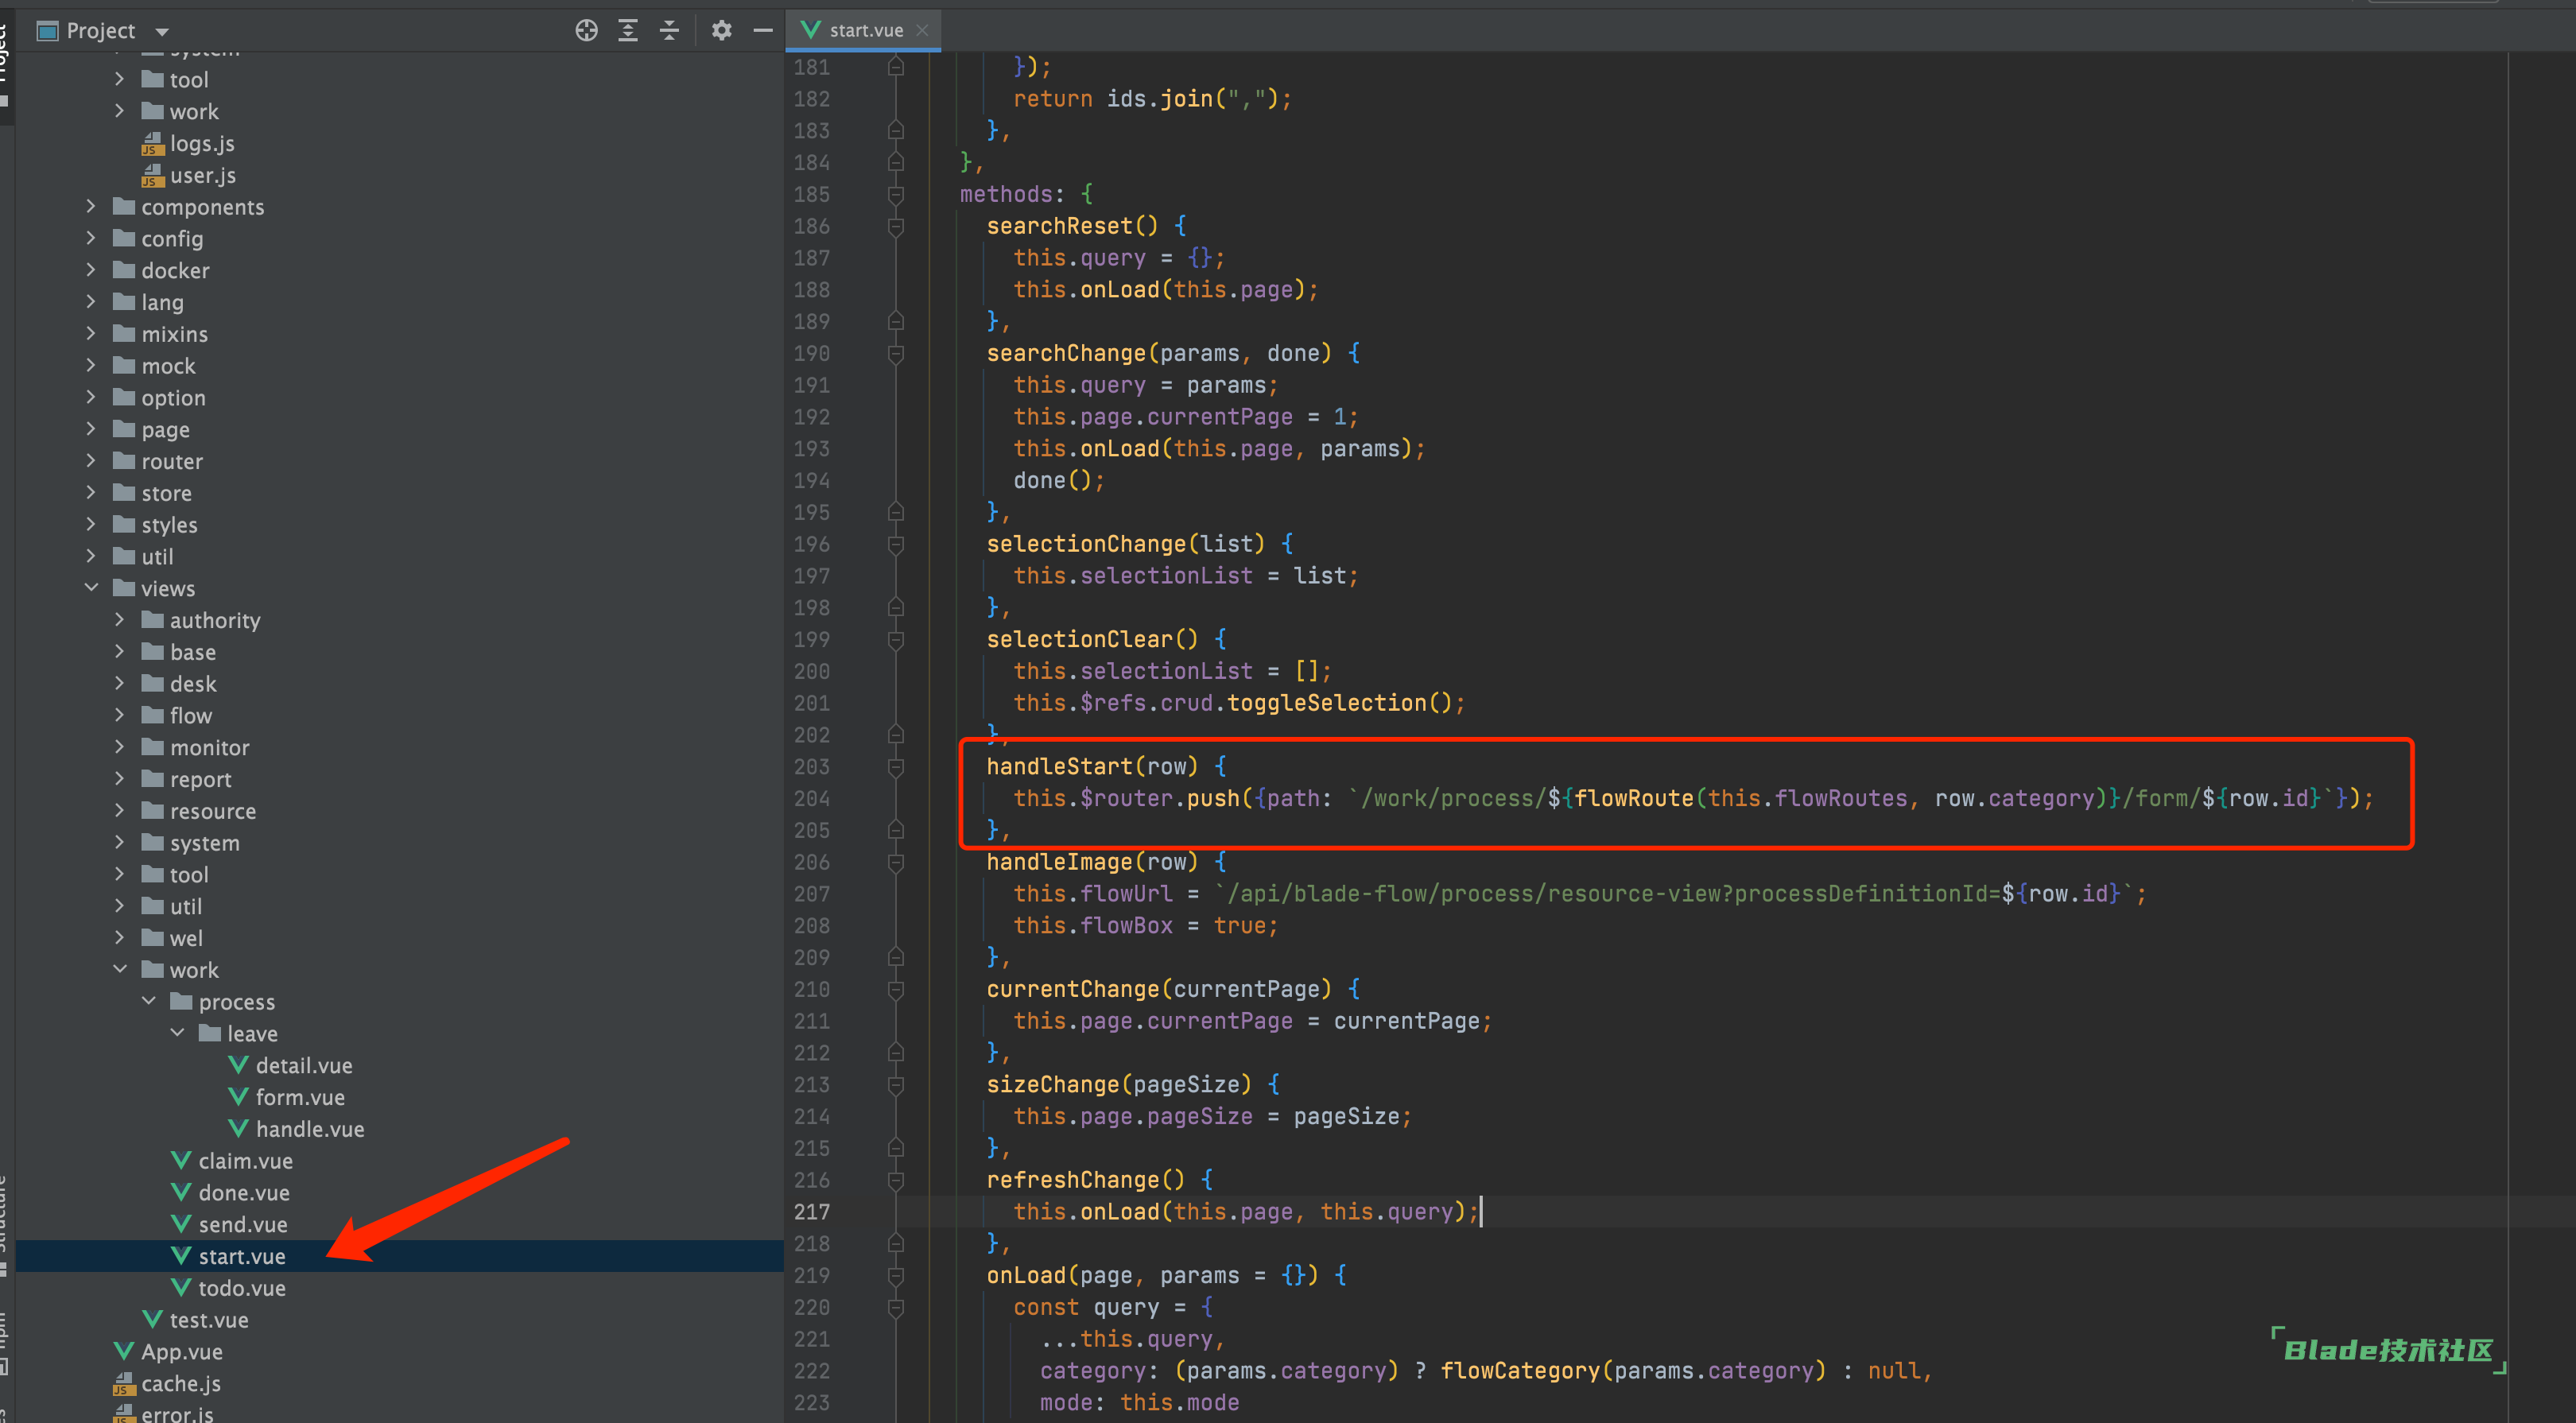2576x1423 pixels.
Task: Open the Project view dropdown
Action: point(162,31)
